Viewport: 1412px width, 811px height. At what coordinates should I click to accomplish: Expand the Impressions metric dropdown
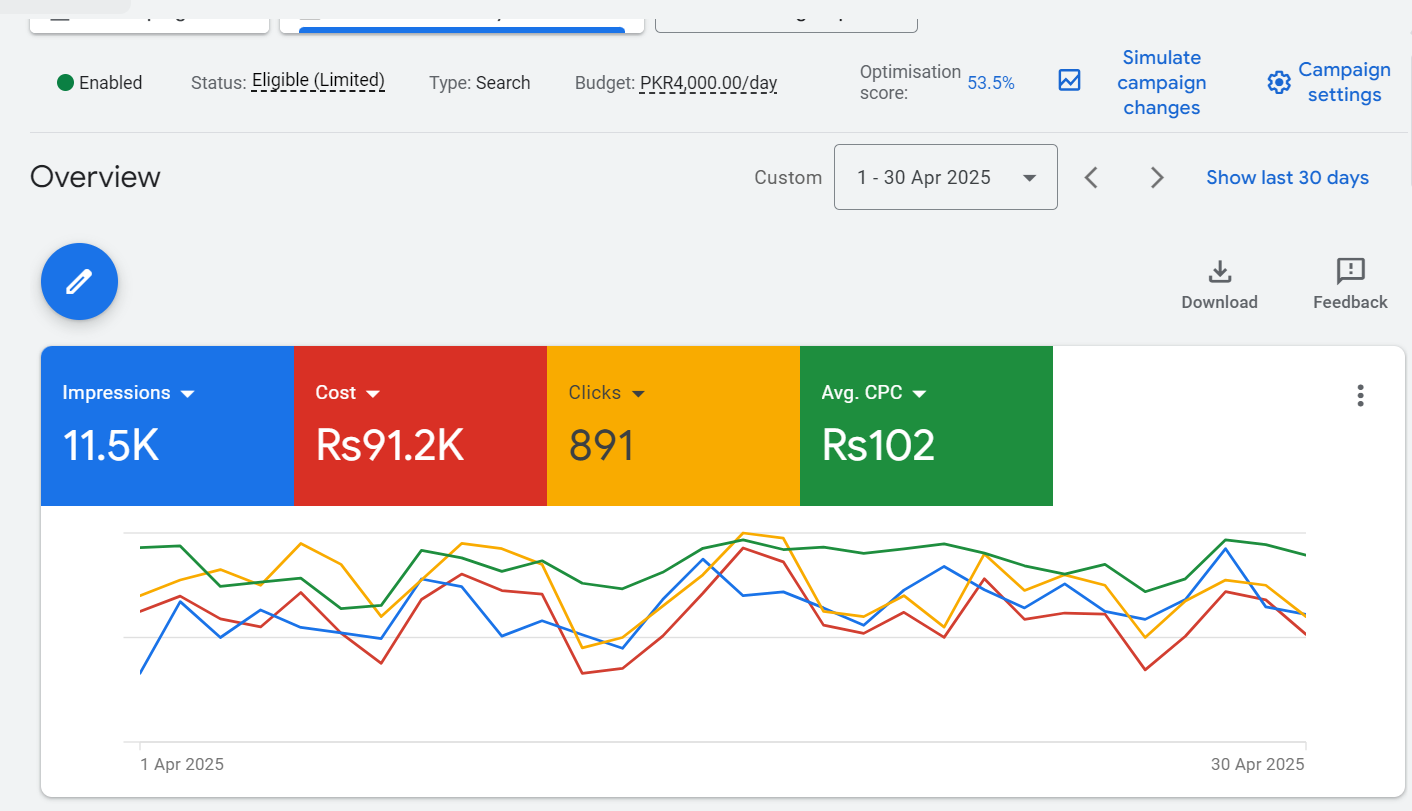coord(187,394)
